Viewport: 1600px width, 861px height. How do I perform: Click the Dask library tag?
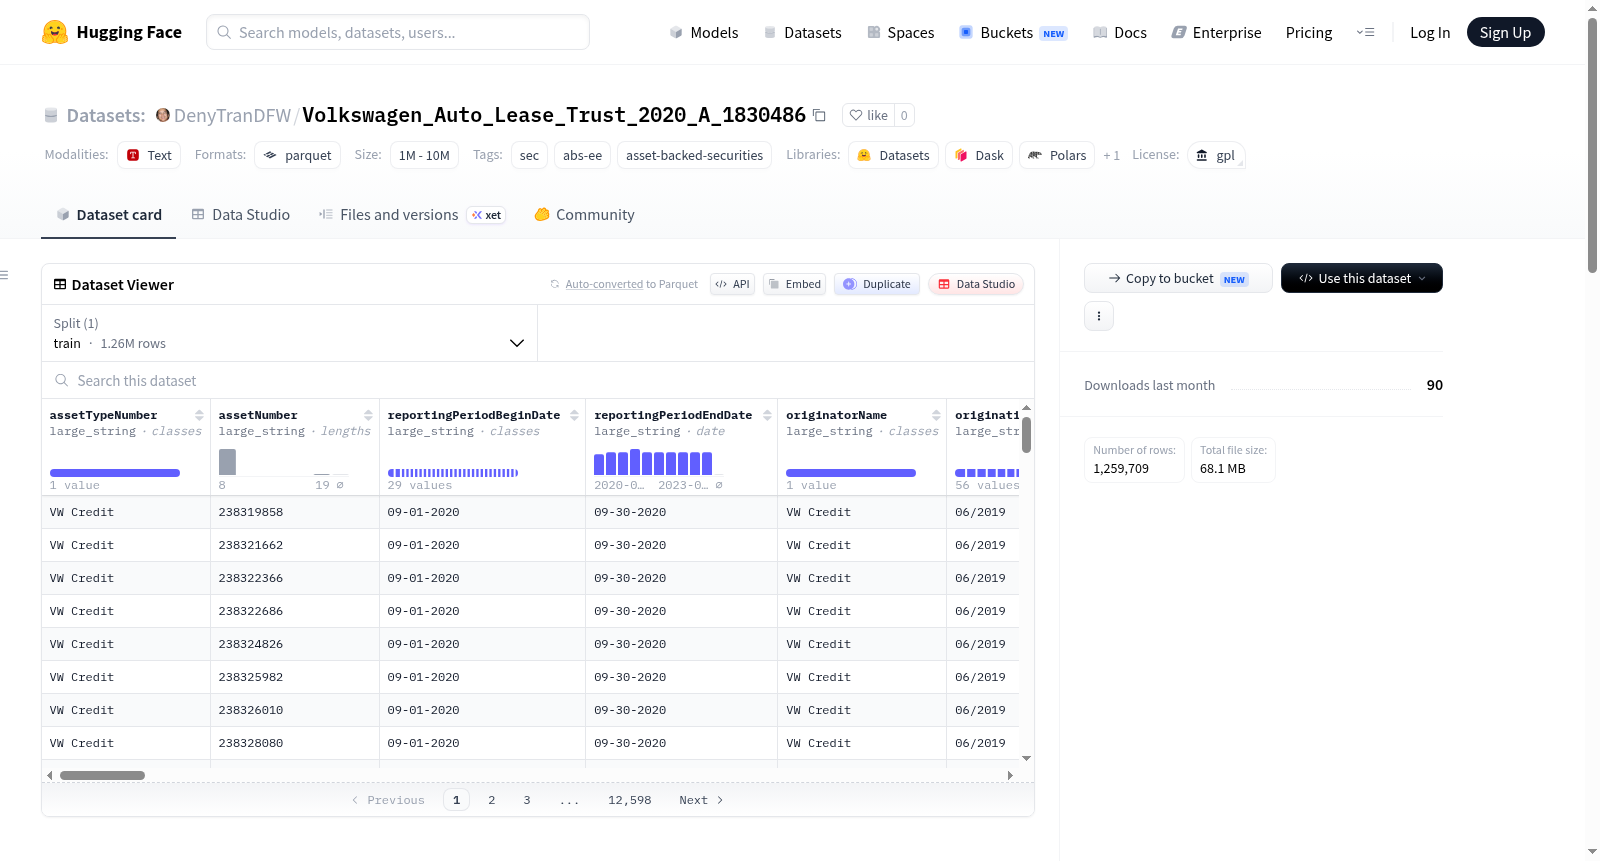pos(979,155)
